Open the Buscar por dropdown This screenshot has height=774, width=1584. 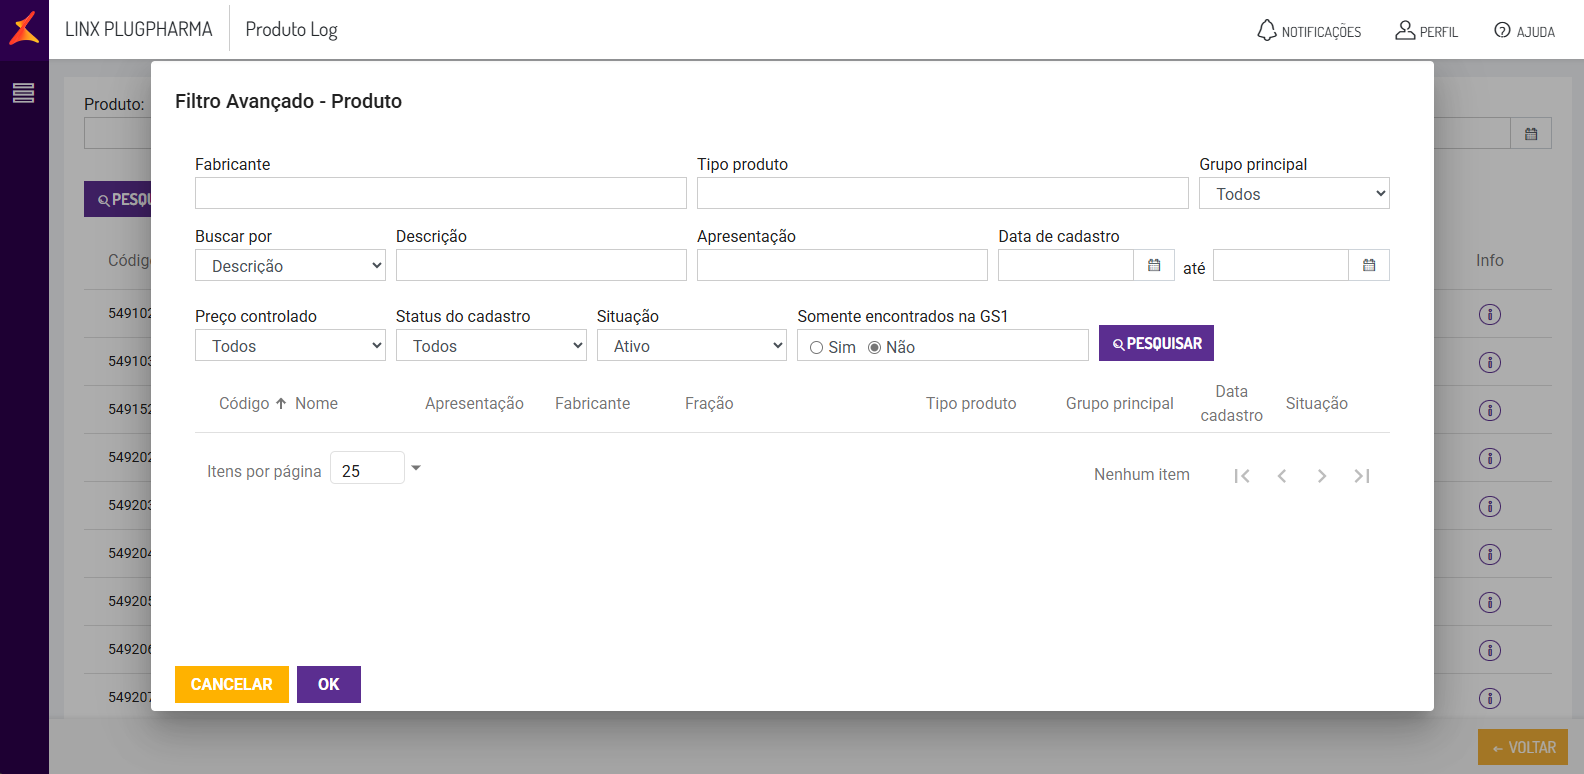click(x=290, y=266)
